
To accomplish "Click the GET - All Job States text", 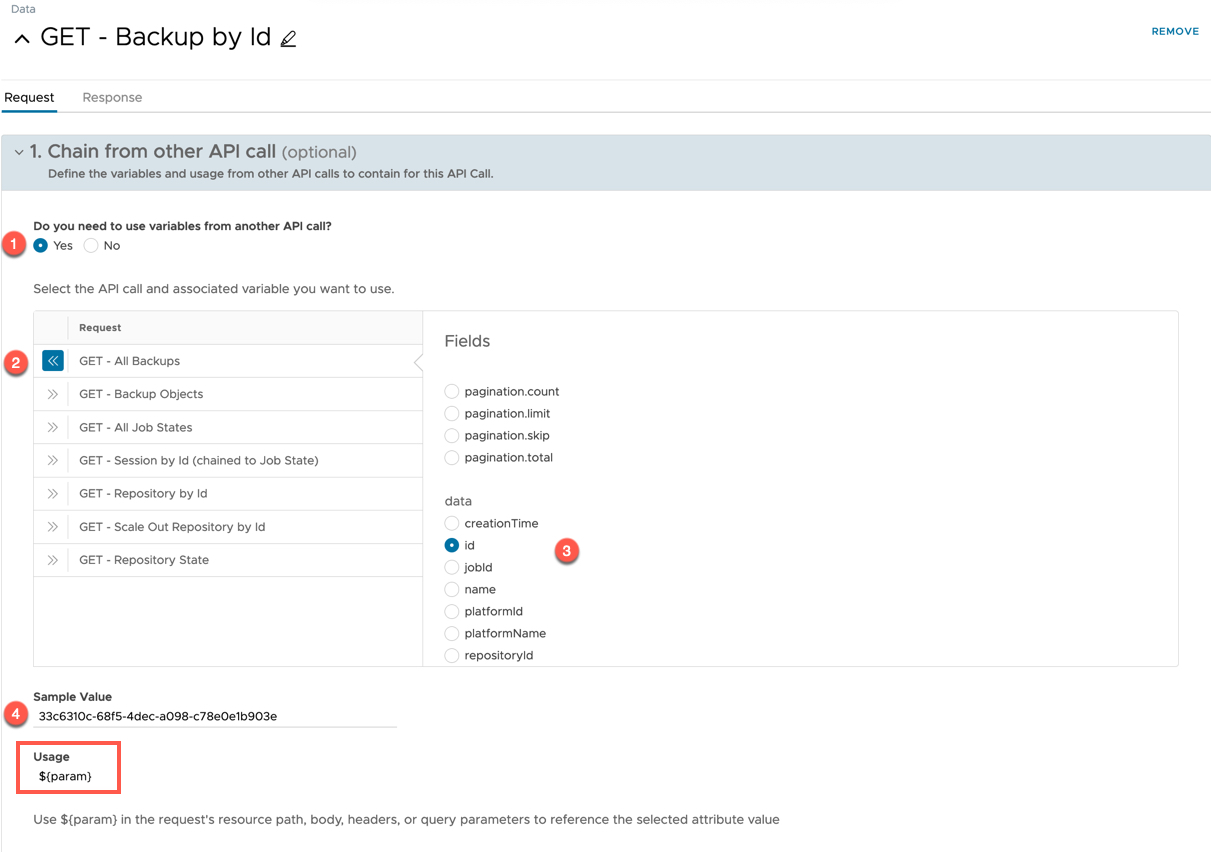I will tap(136, 427).
